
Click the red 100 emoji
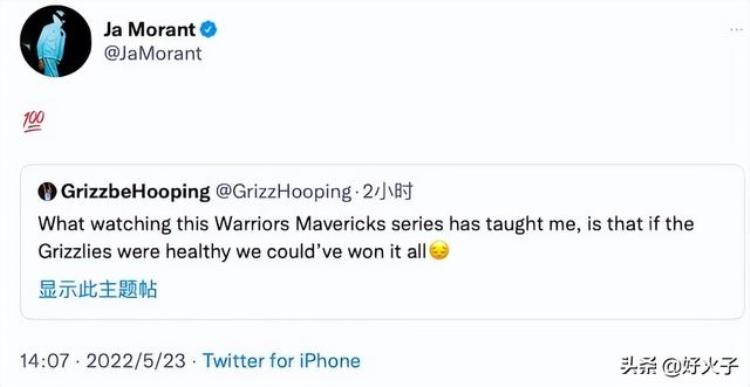[33, 121]
